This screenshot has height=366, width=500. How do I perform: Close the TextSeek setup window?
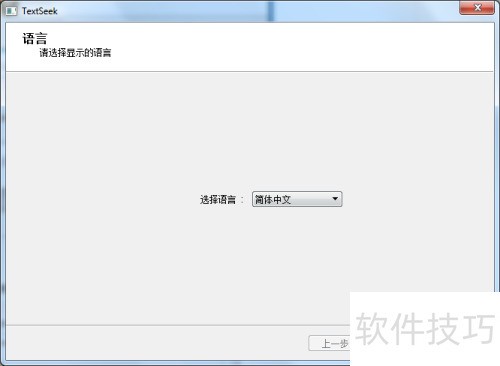[477, 8]
